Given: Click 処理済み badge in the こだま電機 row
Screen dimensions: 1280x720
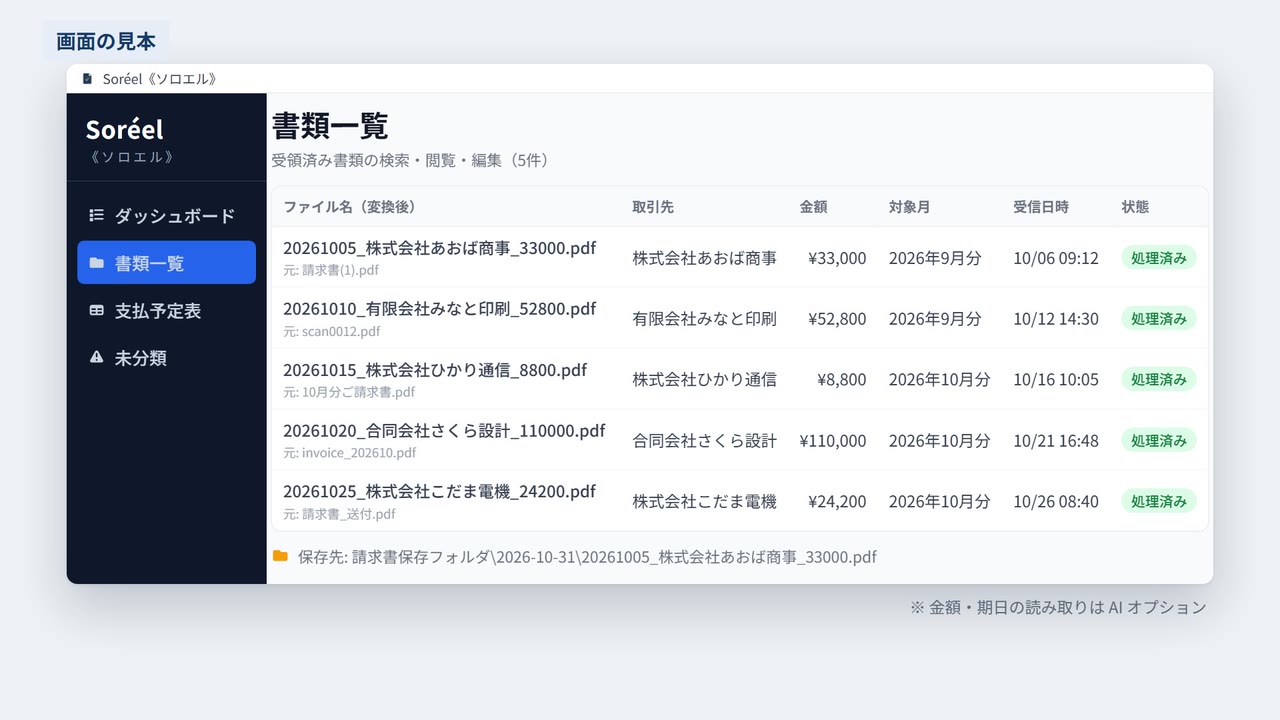Looking at the screenshot, I should 1159,502.
